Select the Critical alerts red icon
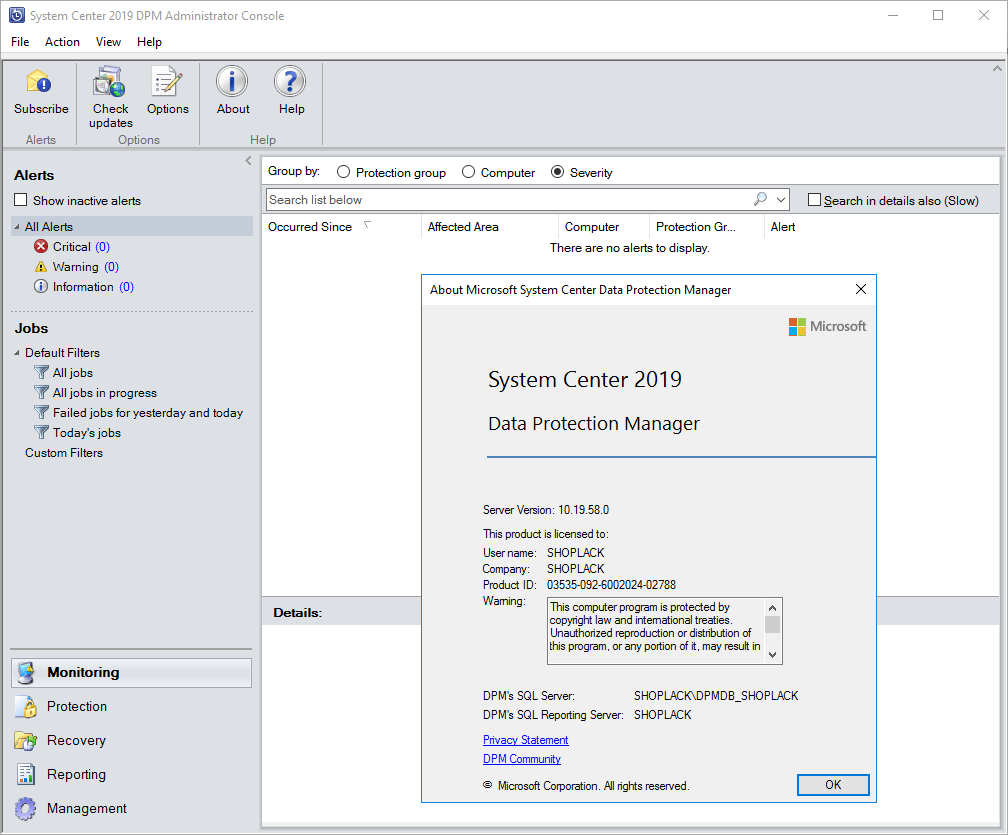The height and width of the screenshot is (835, 1008). pyautogui.click(x=41, y=246)
